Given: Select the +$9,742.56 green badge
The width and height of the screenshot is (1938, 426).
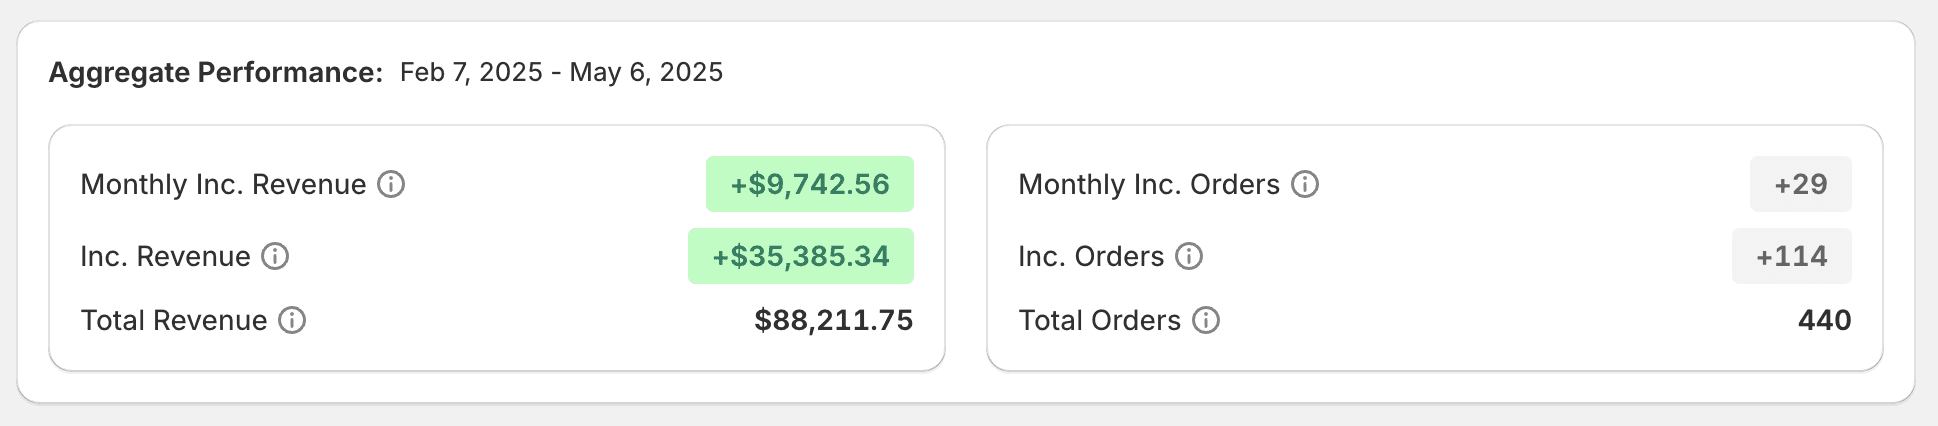Looking at the screenshot, I should pyautogui.click(x=810, y=184).
